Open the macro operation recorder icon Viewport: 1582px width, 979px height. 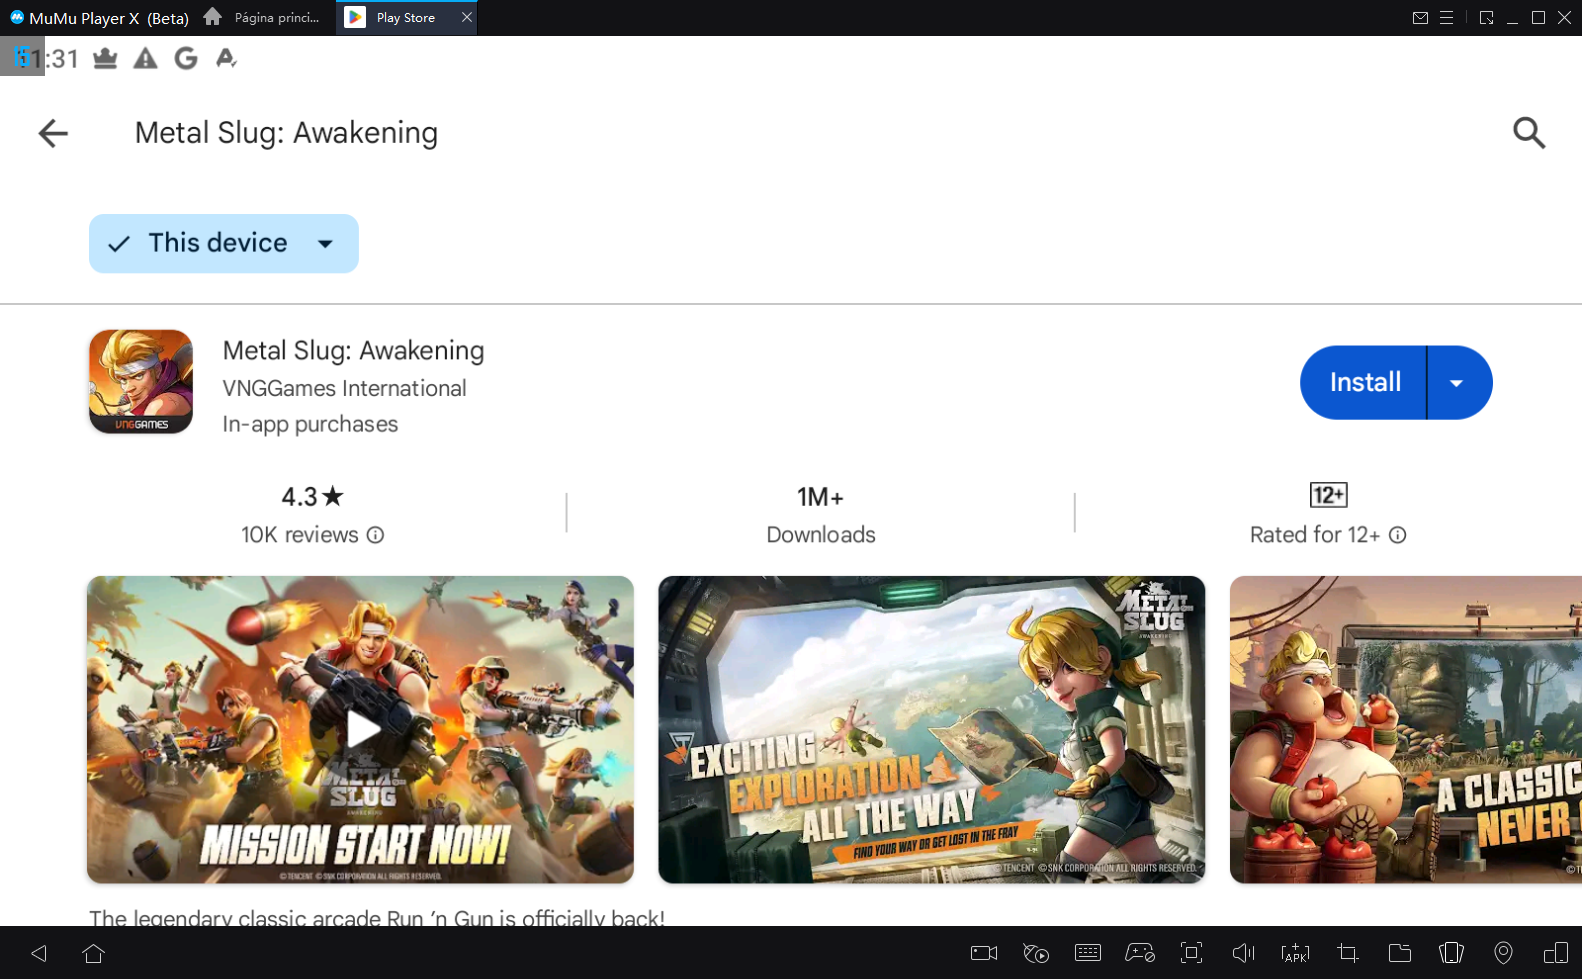click(1036, 953)
